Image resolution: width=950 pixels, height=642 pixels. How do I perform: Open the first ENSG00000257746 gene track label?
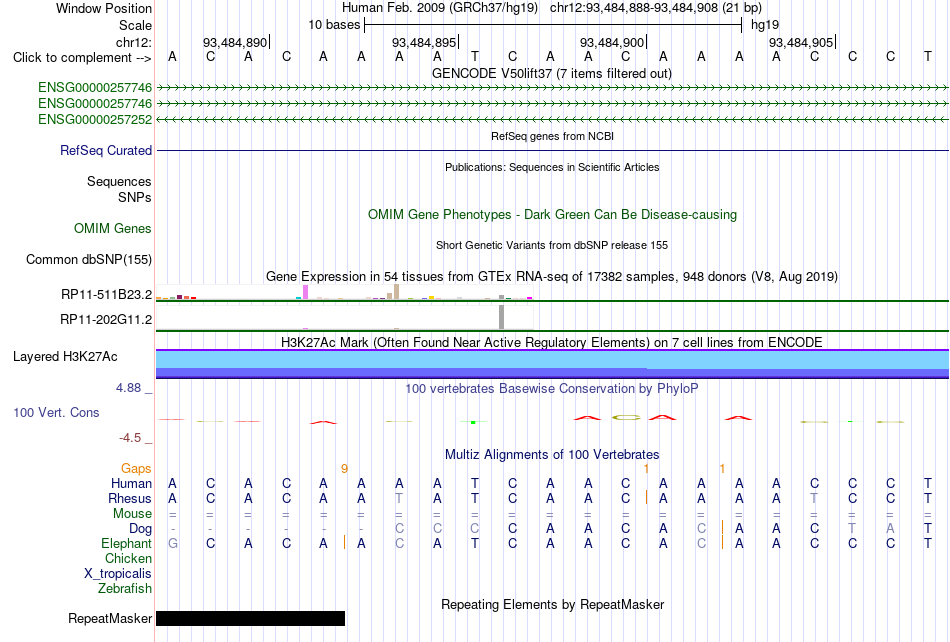point(95,88)
